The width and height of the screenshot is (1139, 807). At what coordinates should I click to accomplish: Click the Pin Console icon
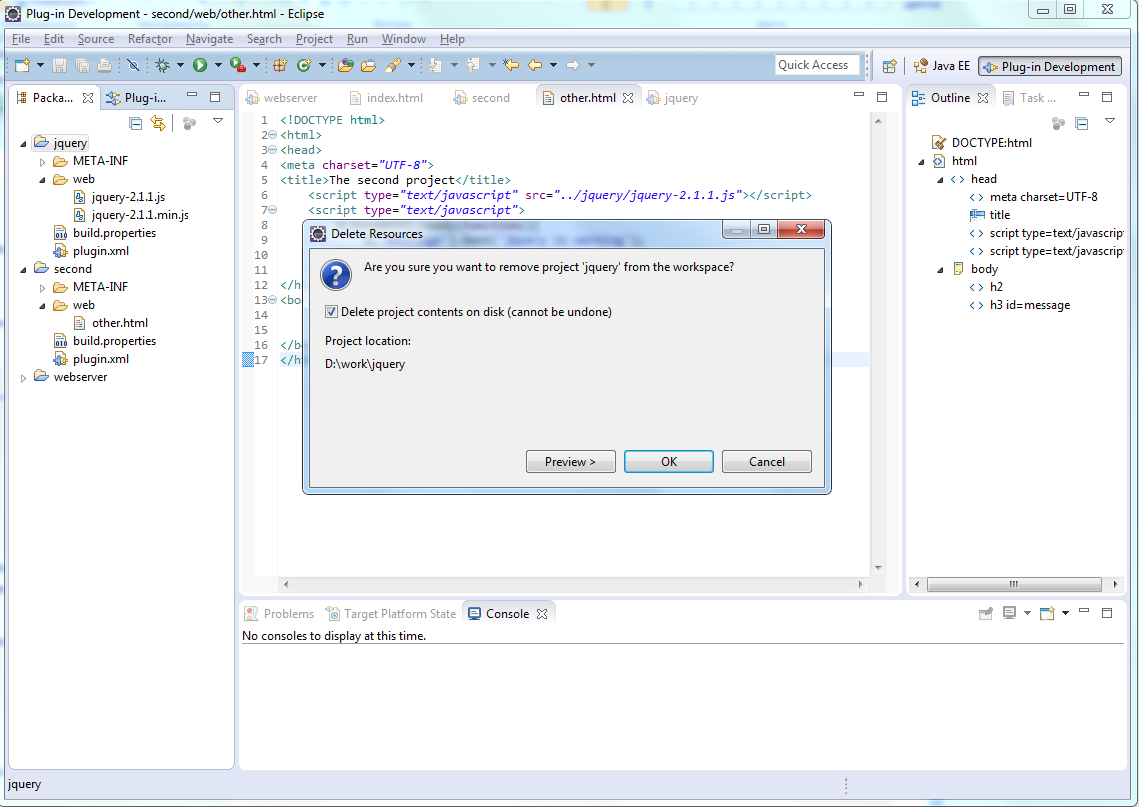(986, 613)
